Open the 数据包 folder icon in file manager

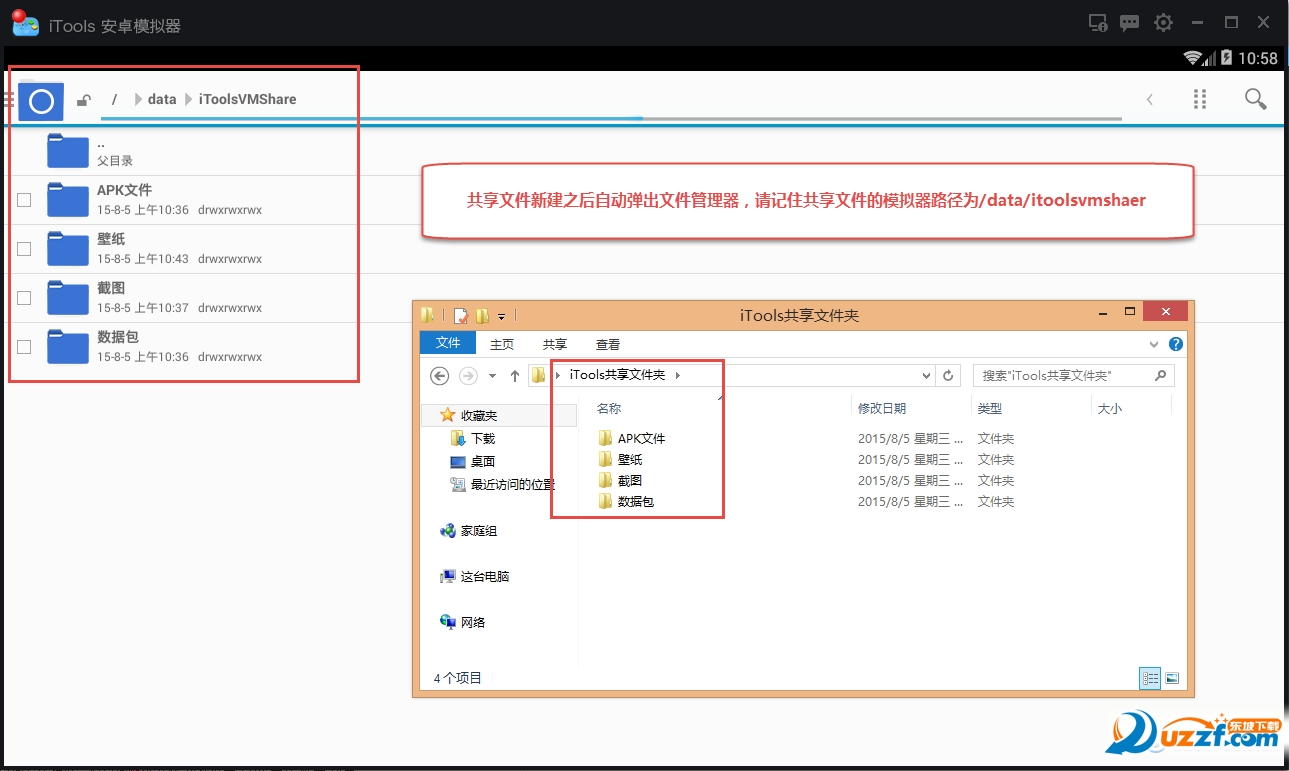coord(68,346)
